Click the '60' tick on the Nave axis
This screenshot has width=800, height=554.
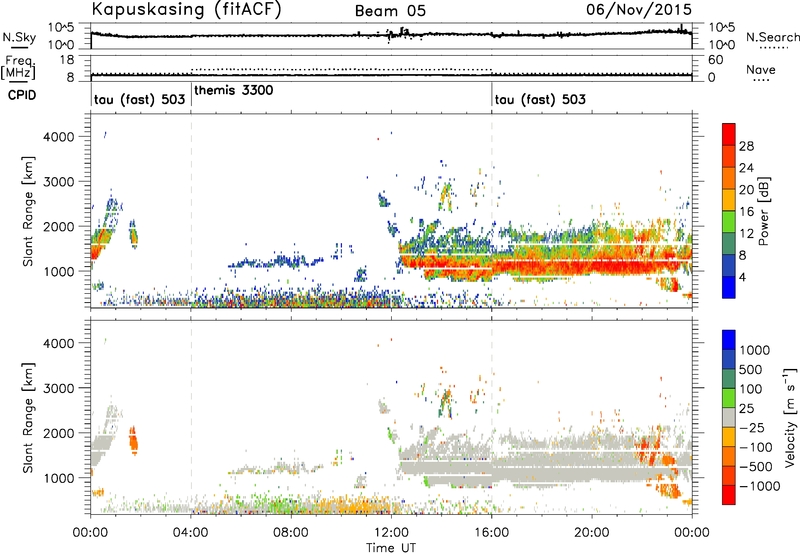pyautogui.click(x=716, y=60)
